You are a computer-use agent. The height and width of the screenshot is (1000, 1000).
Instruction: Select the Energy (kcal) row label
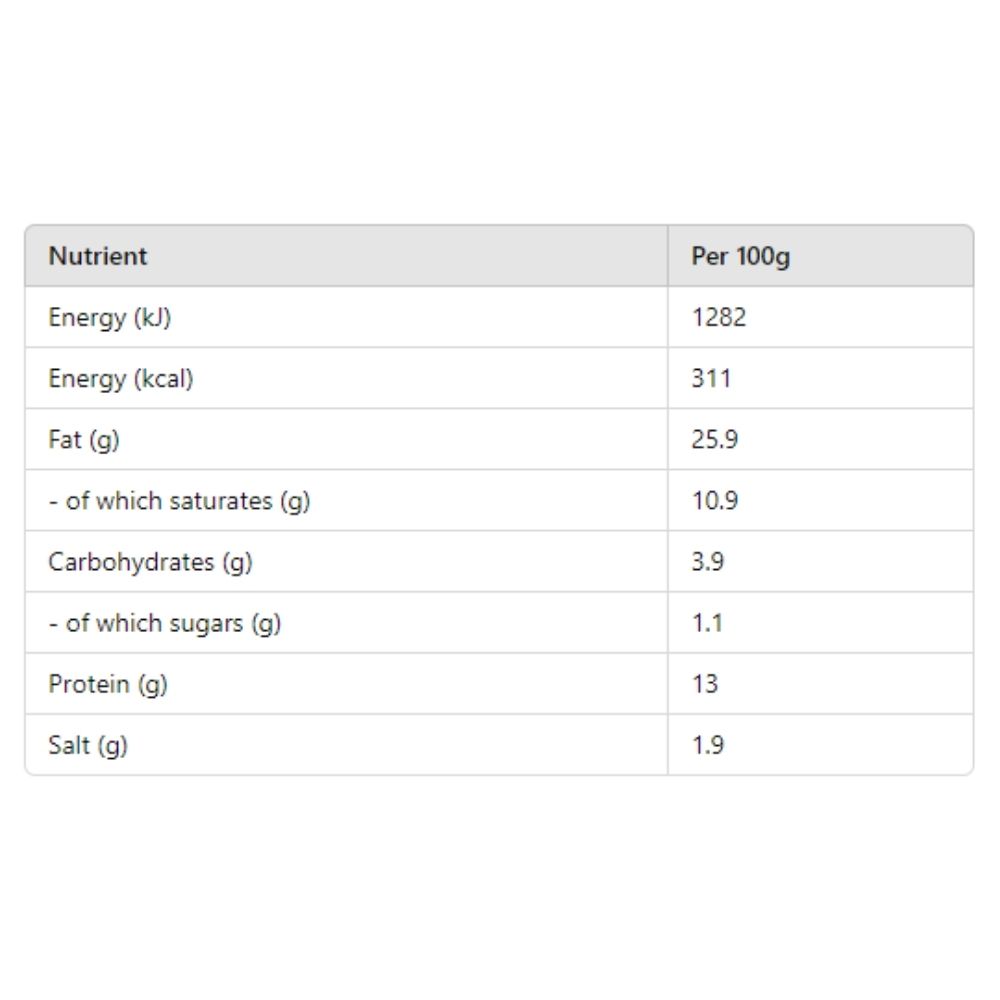[121, 379]
